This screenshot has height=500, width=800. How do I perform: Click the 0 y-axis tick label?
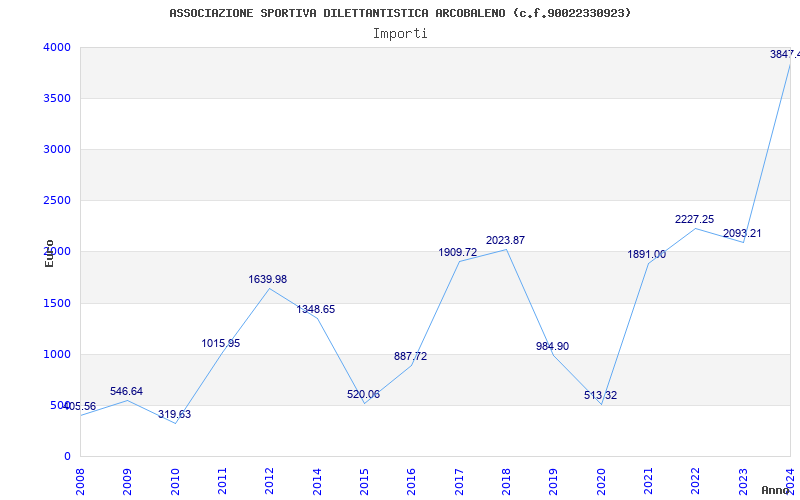(x=67, y=457)
